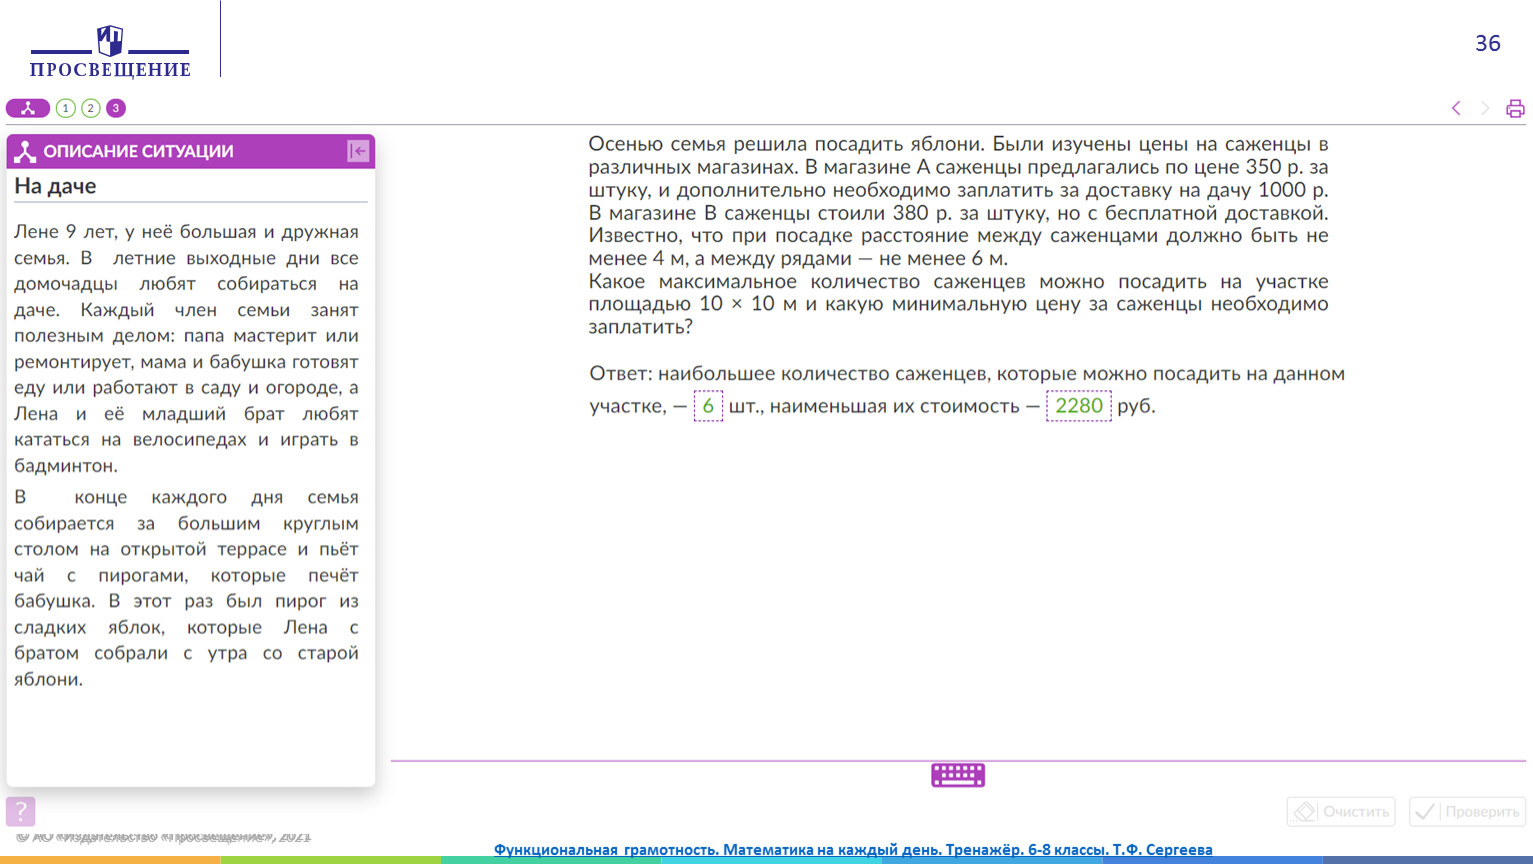Screen dimensions: 1533x864
Task: Open the on-screen keyboard
Action: click(x=958, y=775)
